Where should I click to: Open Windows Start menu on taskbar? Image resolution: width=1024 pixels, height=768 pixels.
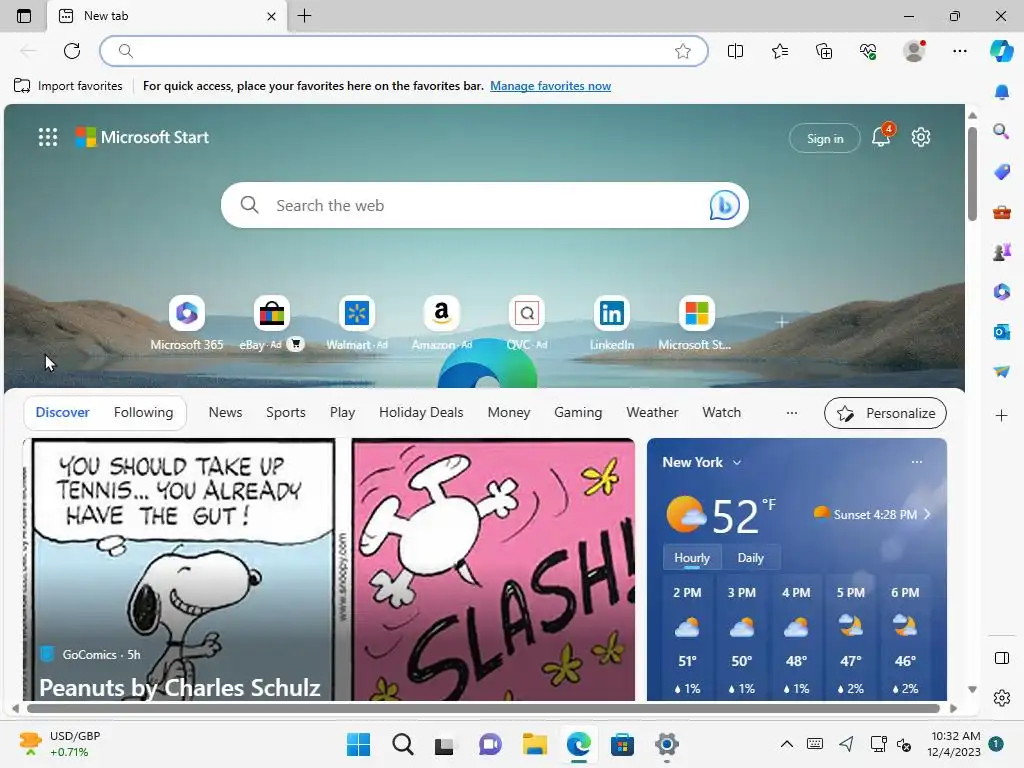pos(358,744)
